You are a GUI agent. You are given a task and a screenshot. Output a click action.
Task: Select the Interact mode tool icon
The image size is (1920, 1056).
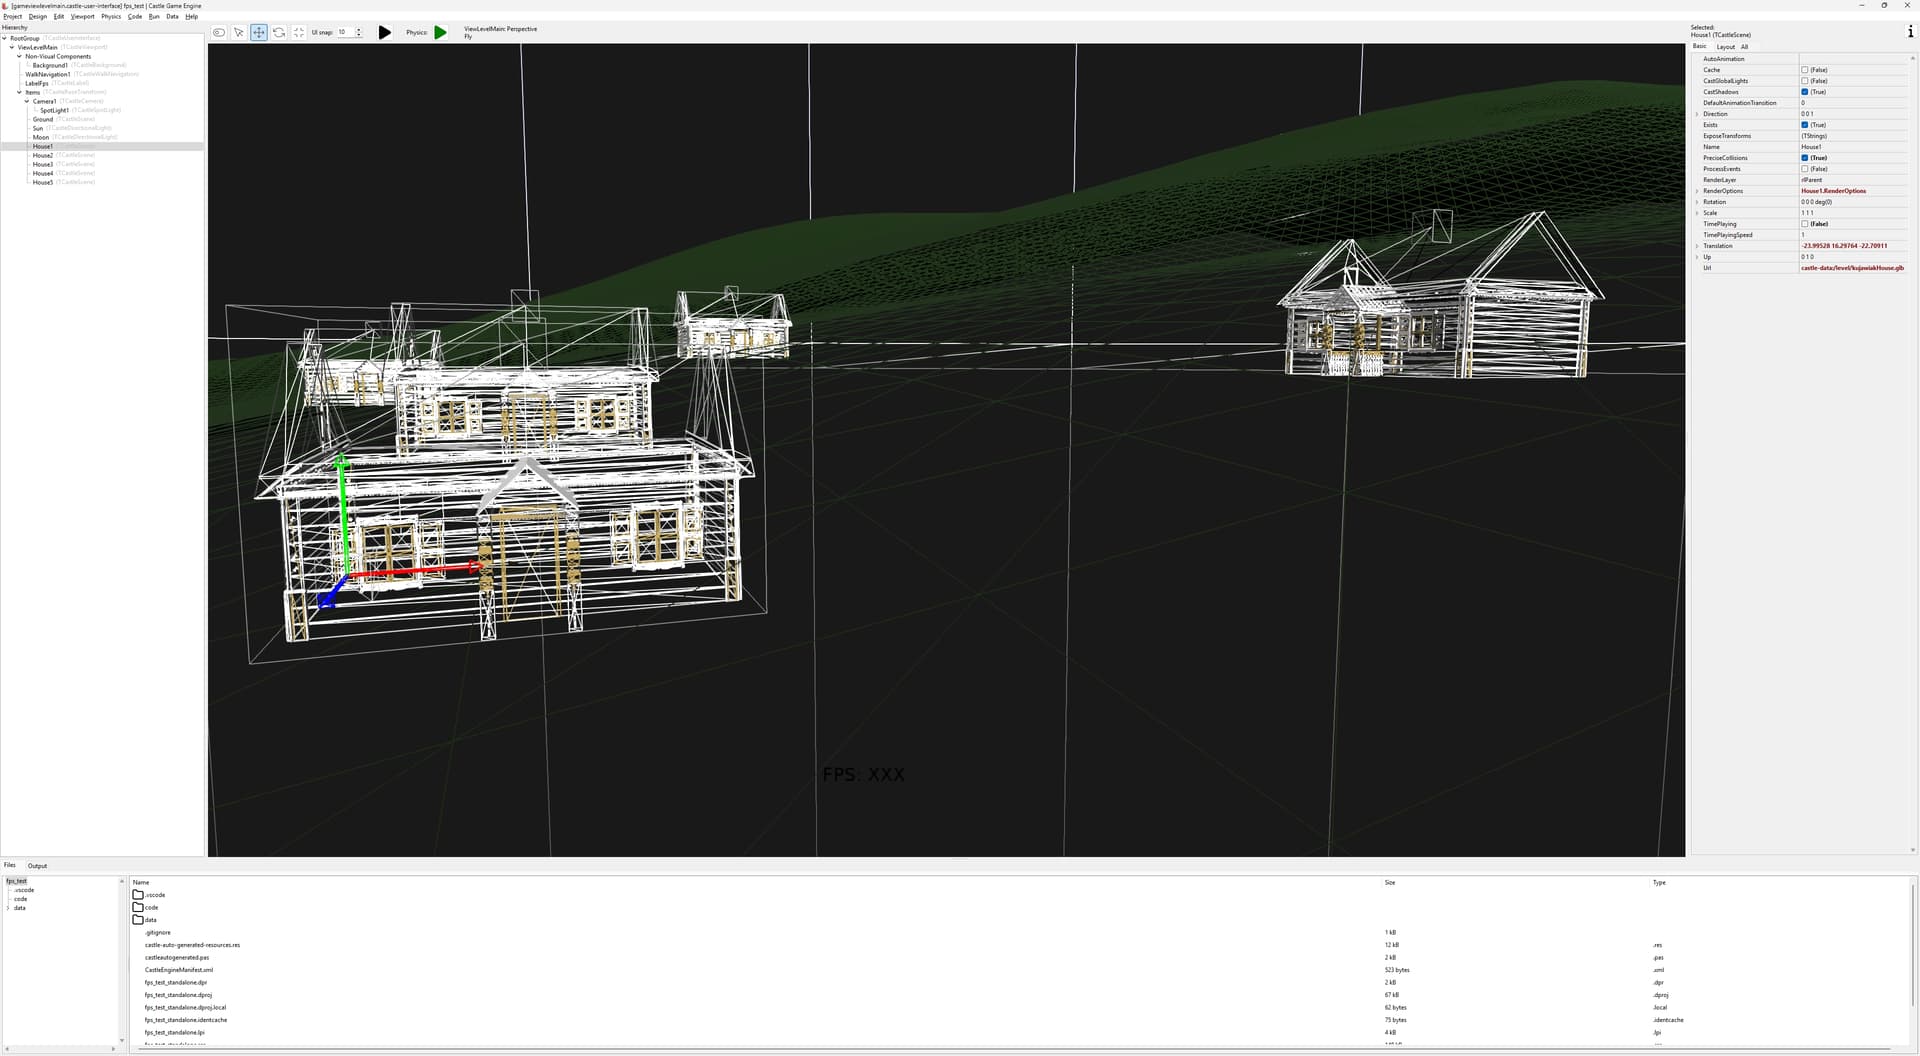(219, 32)
